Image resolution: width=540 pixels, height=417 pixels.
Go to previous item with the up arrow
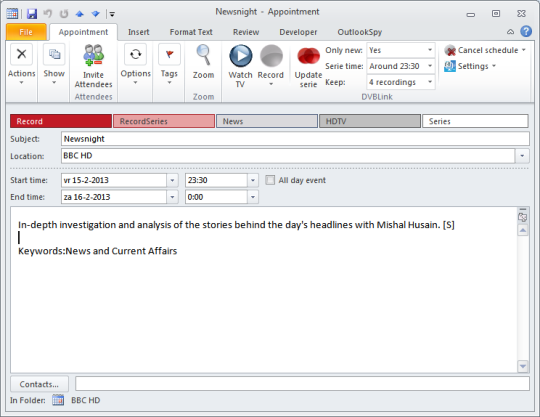click(80, 14)
